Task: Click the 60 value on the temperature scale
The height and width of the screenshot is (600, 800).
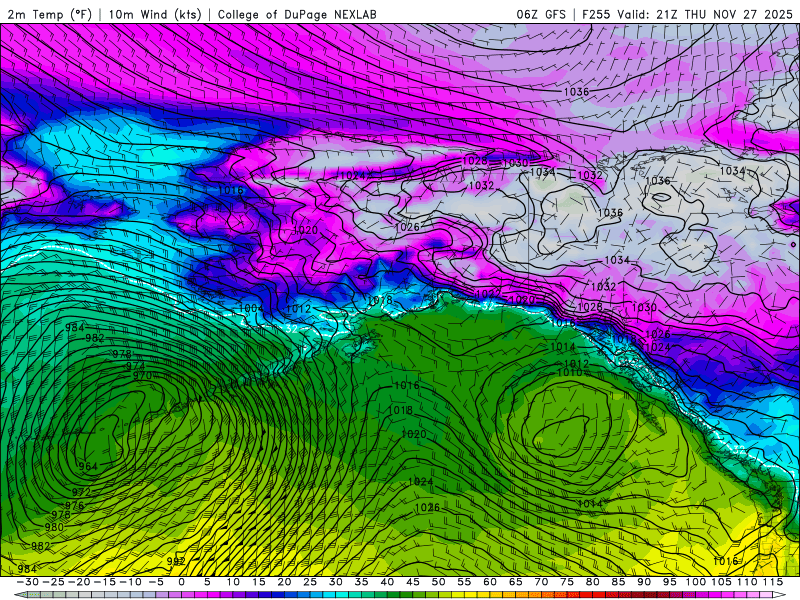Action: pyautogui.click(x=489, y=582)
